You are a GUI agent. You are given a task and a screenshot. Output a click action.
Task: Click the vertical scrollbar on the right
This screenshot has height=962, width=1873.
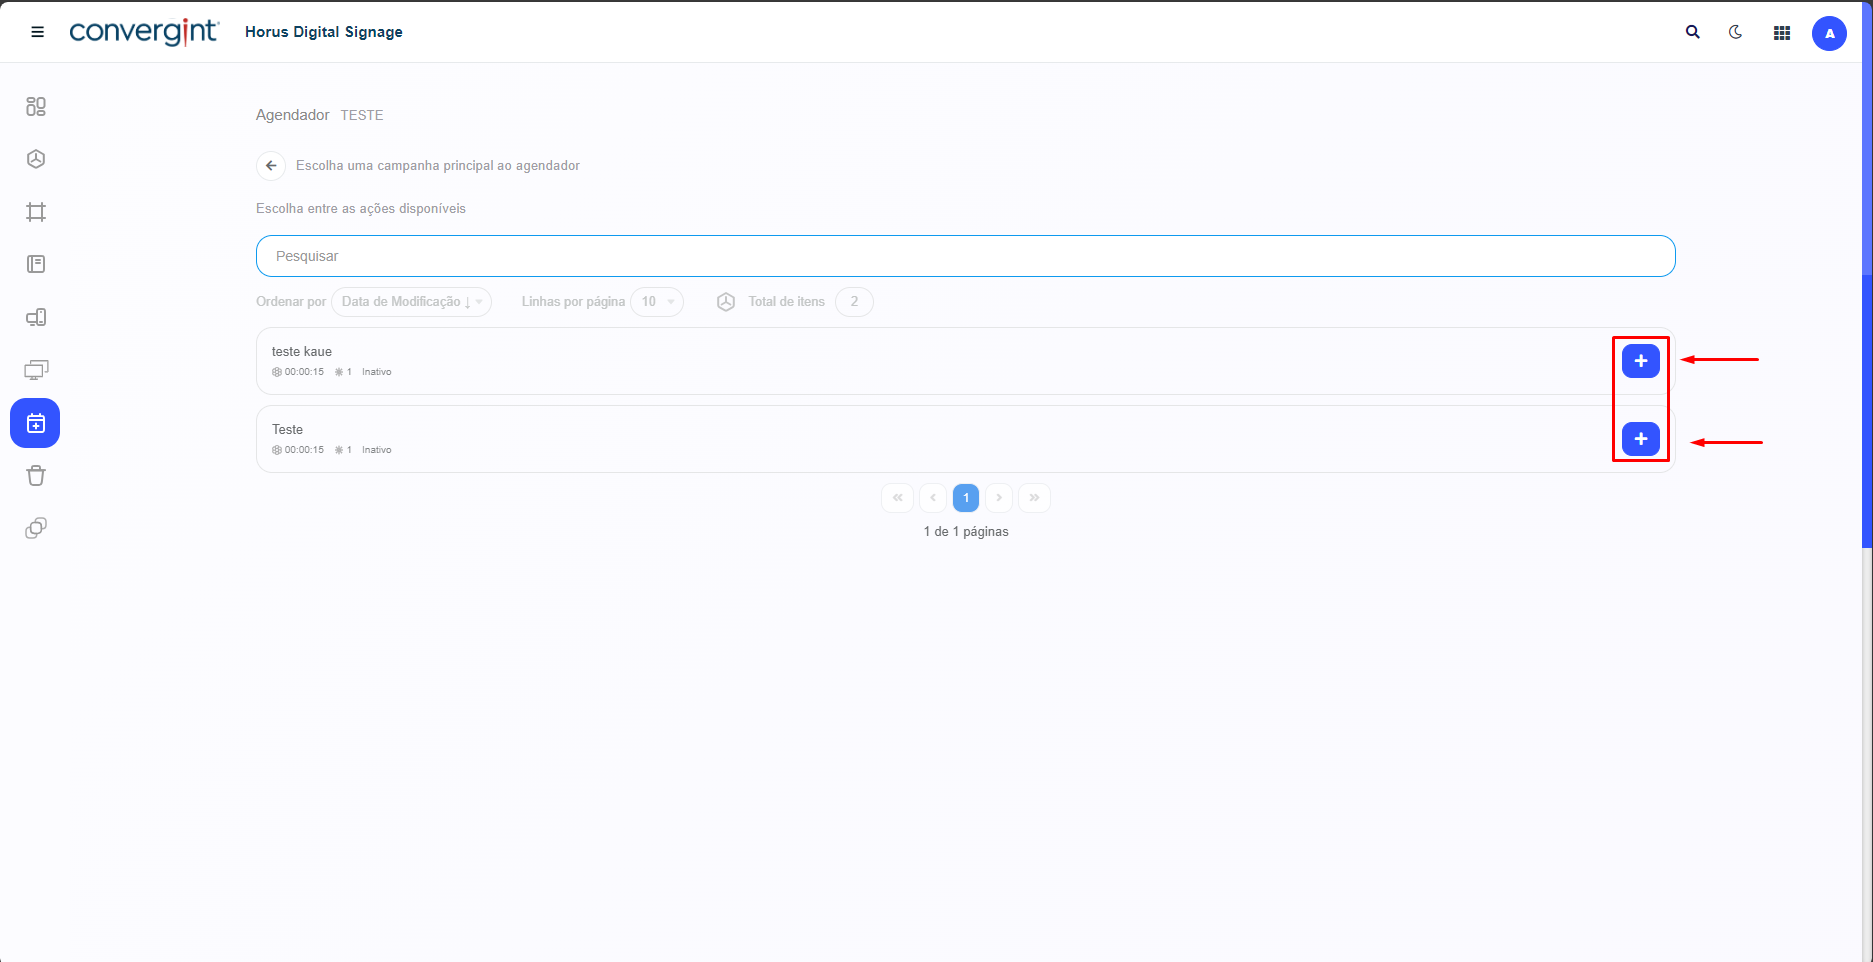tap(1866, 410)
